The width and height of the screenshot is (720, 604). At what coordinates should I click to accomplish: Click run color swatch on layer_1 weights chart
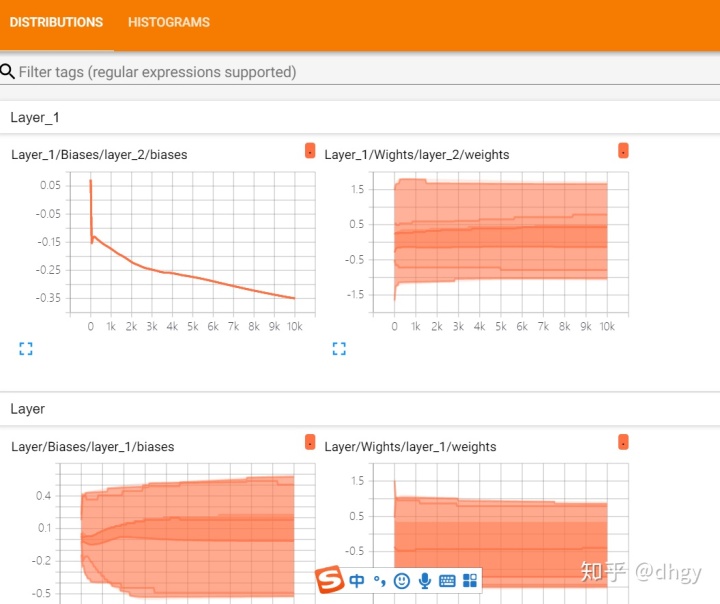point(623,442)
